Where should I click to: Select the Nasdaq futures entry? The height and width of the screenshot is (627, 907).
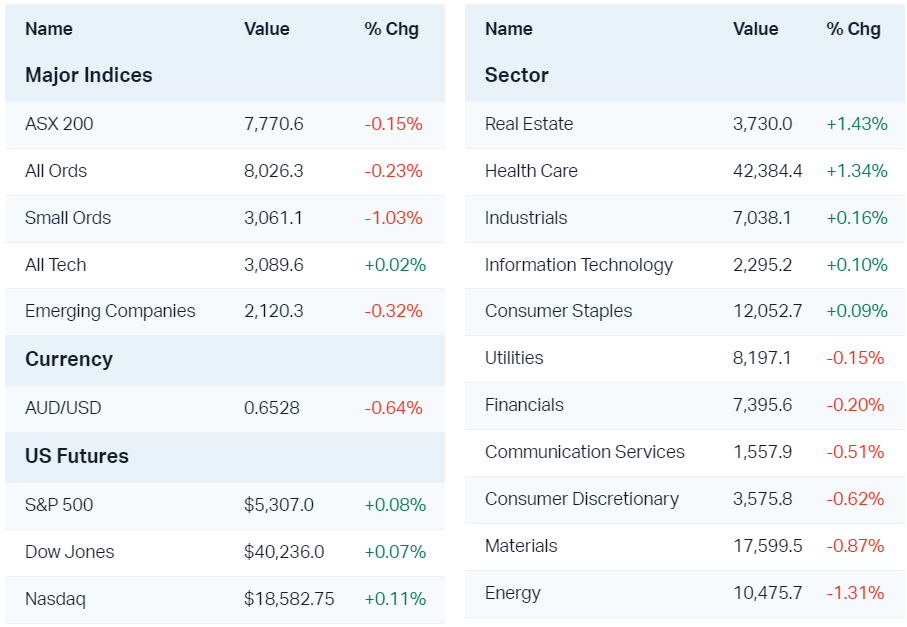[55, 599]
